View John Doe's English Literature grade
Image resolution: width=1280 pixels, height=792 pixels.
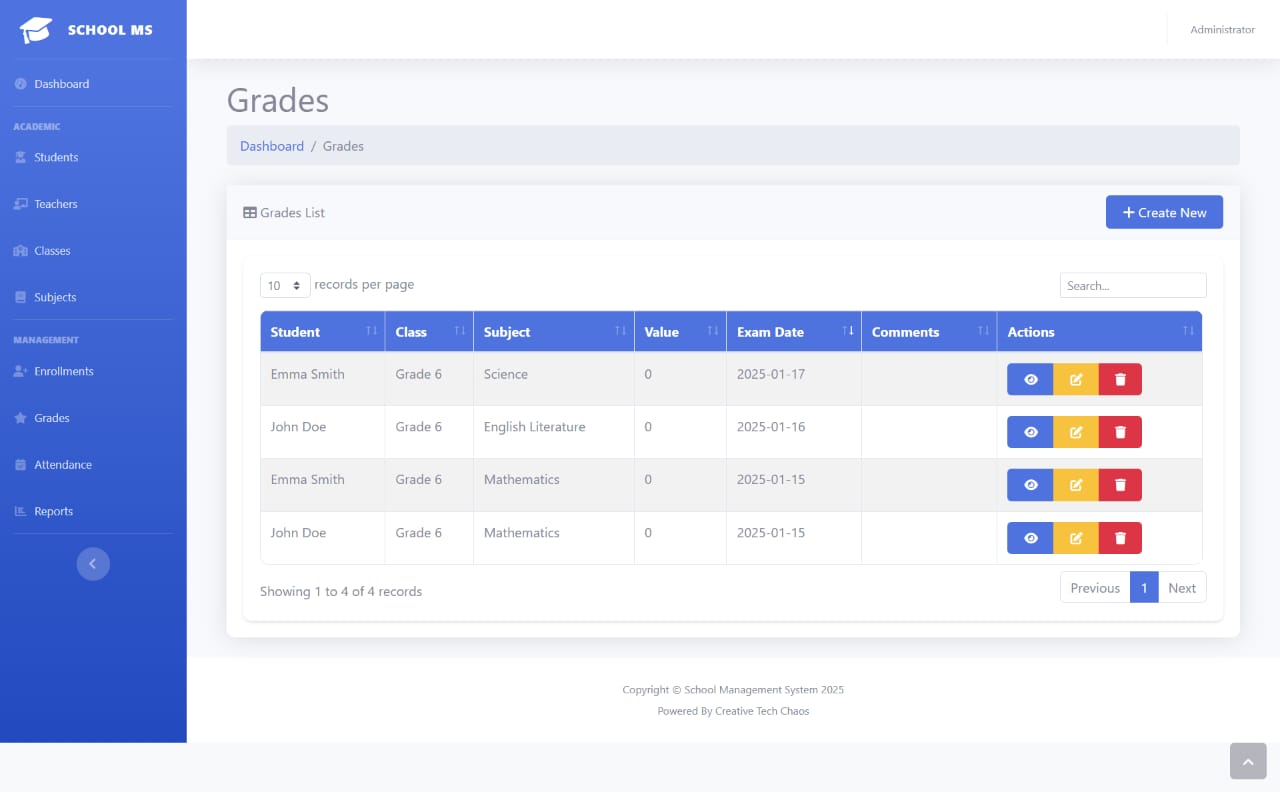(1030, 432)
